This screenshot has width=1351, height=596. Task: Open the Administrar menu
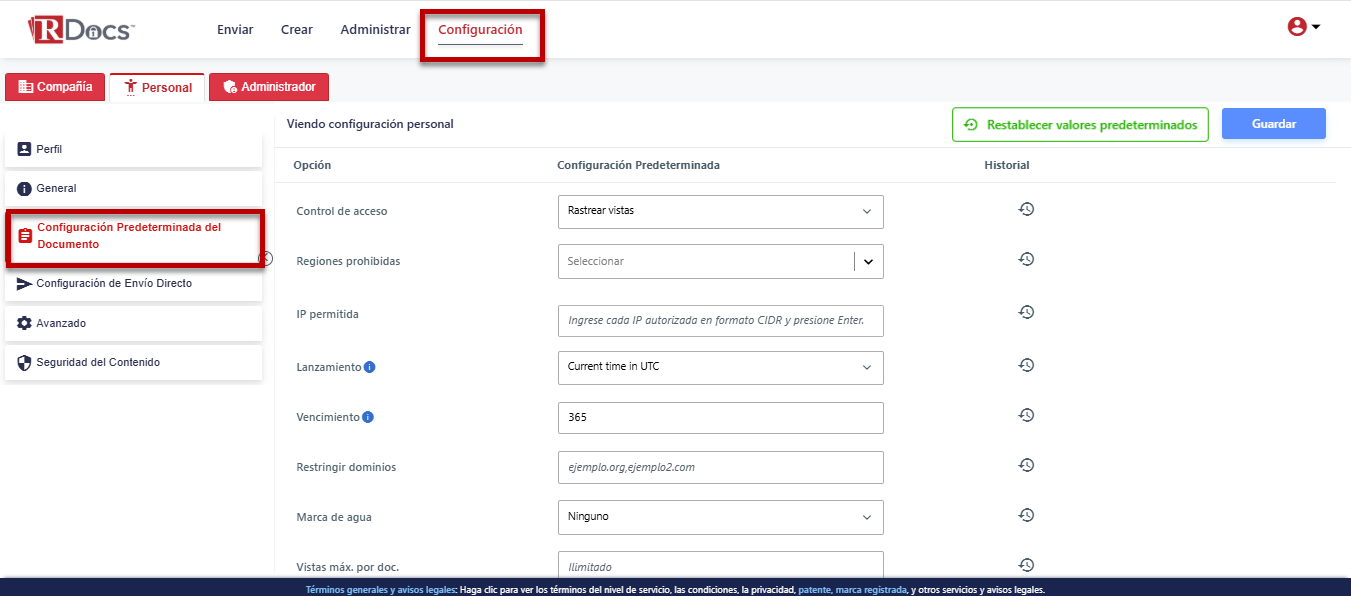tap(375, 30)
